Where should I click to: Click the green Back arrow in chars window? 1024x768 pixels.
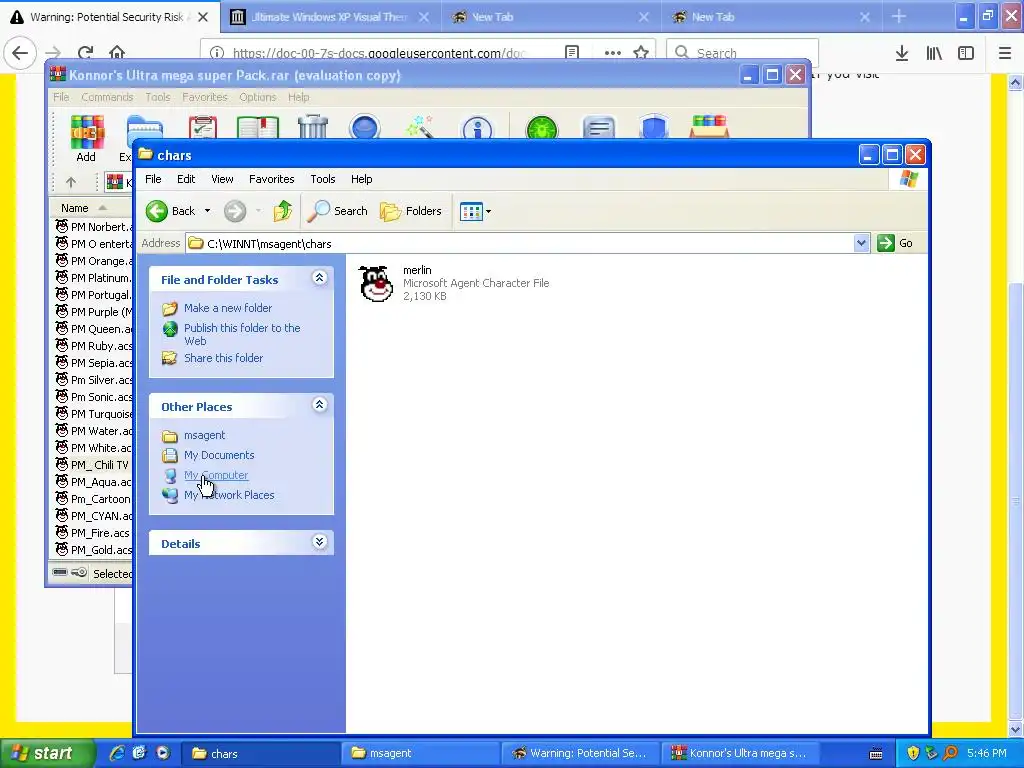click(157, 211)
